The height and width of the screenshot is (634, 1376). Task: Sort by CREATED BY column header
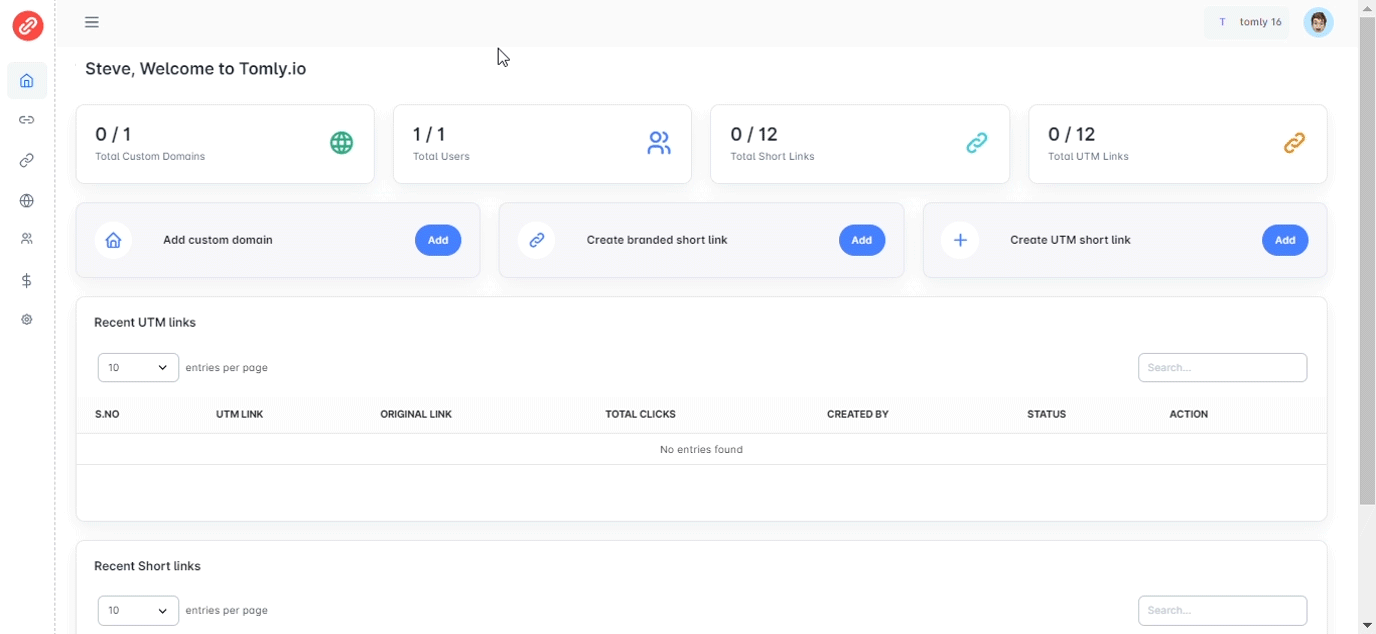pyautogui.click(x=858, y=414)
